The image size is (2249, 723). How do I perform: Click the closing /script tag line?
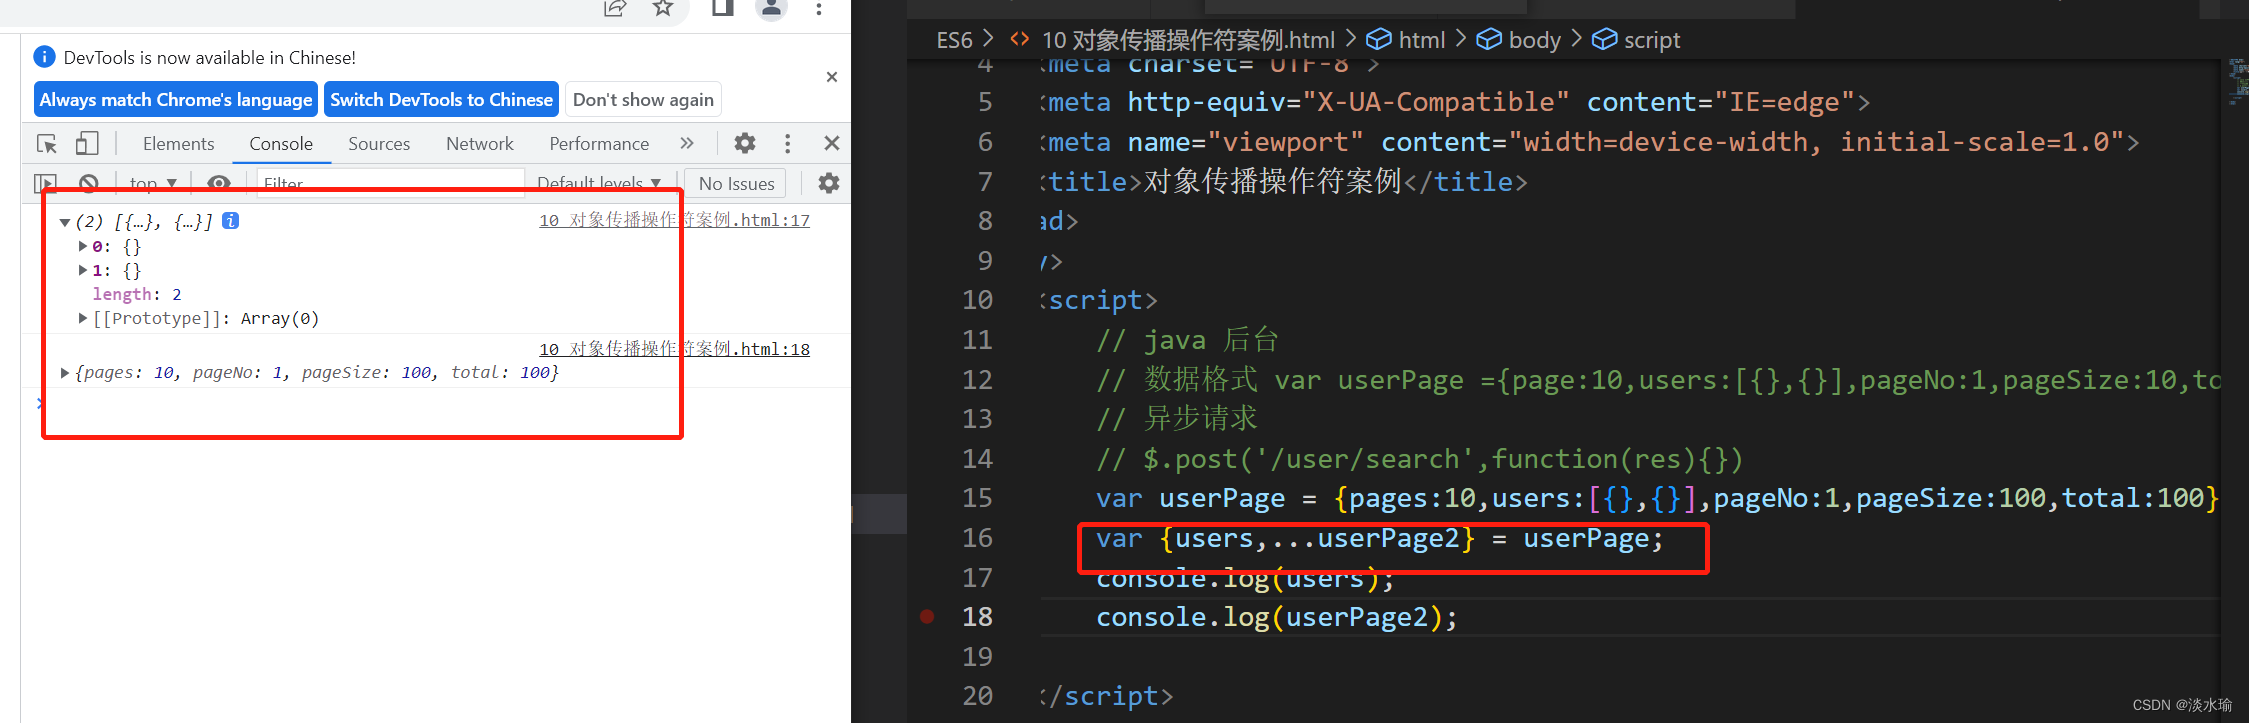coord(1106,696)
